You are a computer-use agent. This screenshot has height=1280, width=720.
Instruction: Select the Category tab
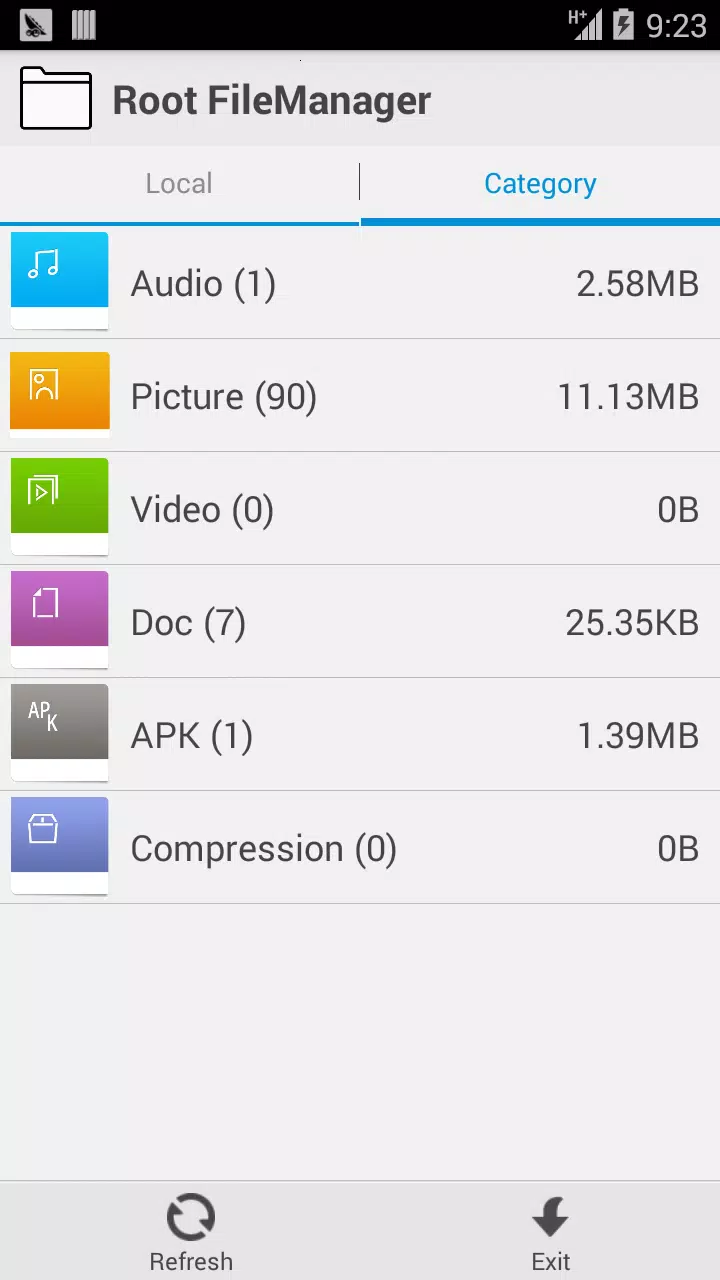point(540,184)
